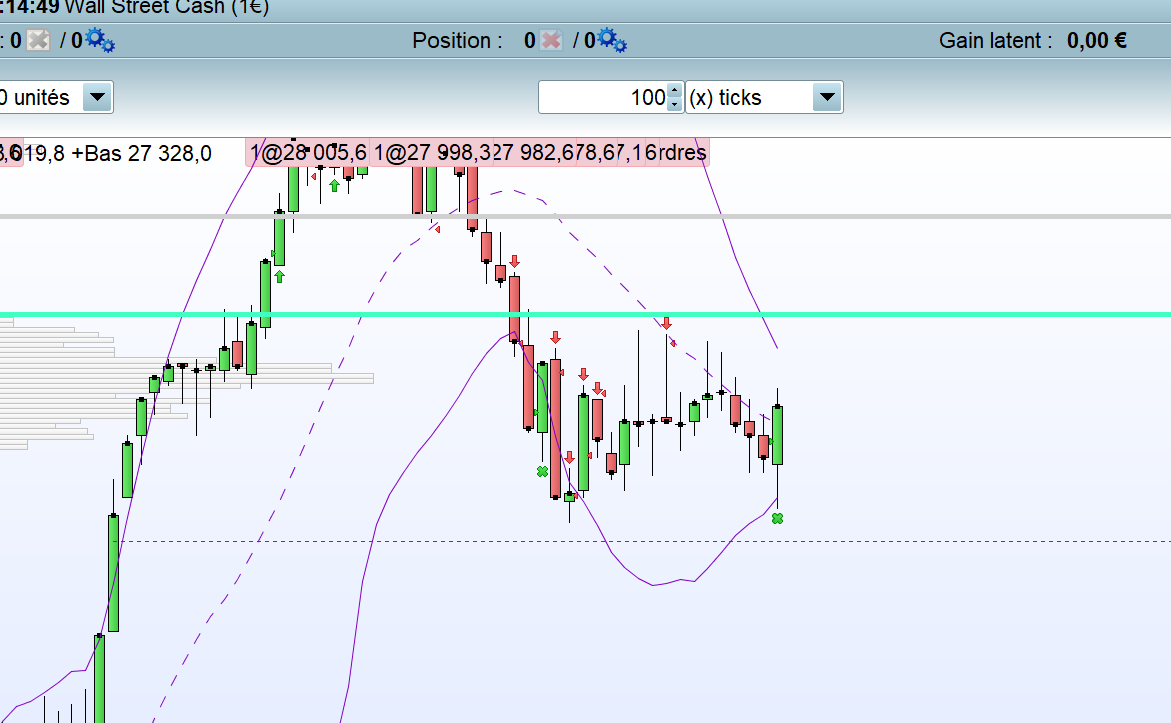
Task: Open the gears icon next to Position
Action: [612, 40]
